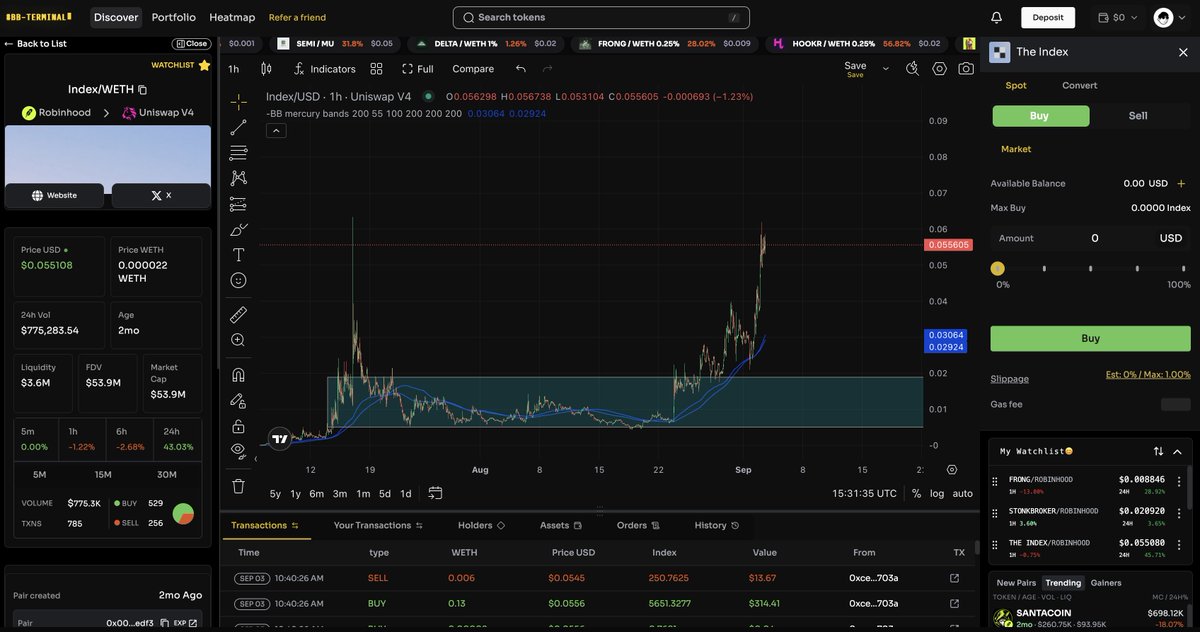
Task: Toggle stay in drawing mode
Action: tap(238, 400)
